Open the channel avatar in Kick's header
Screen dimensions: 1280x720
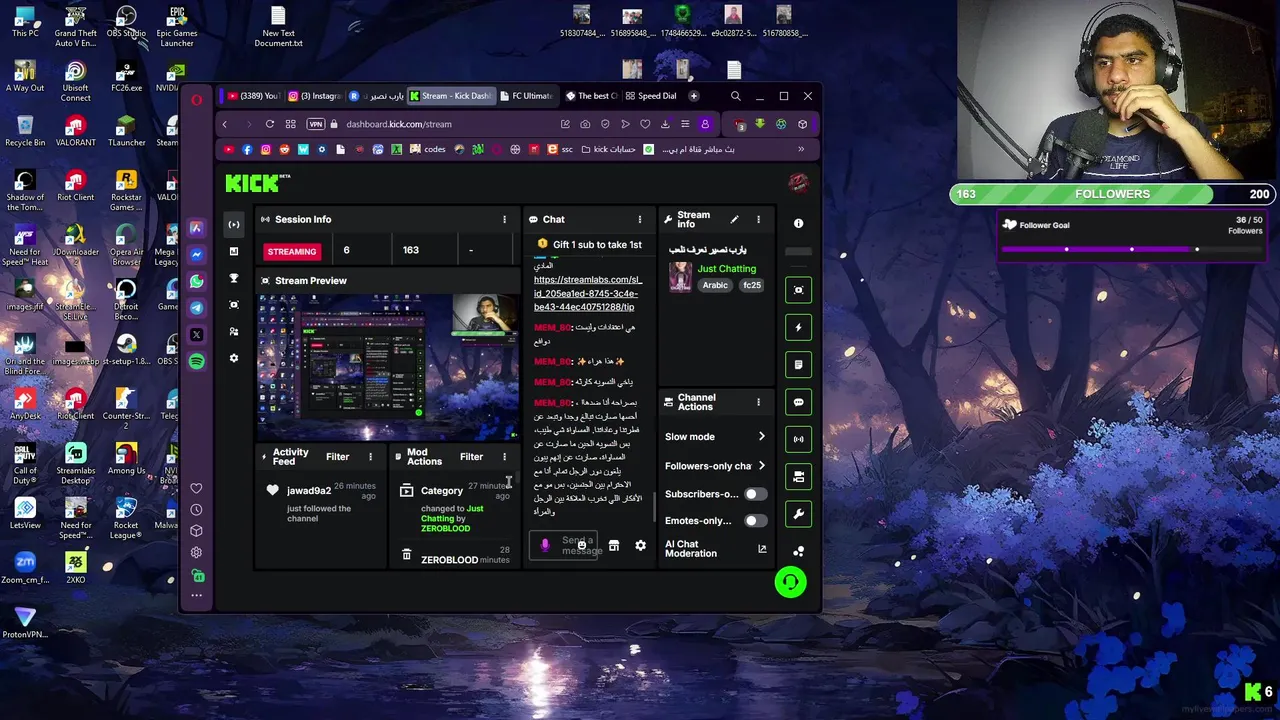(x=798, y=183)
